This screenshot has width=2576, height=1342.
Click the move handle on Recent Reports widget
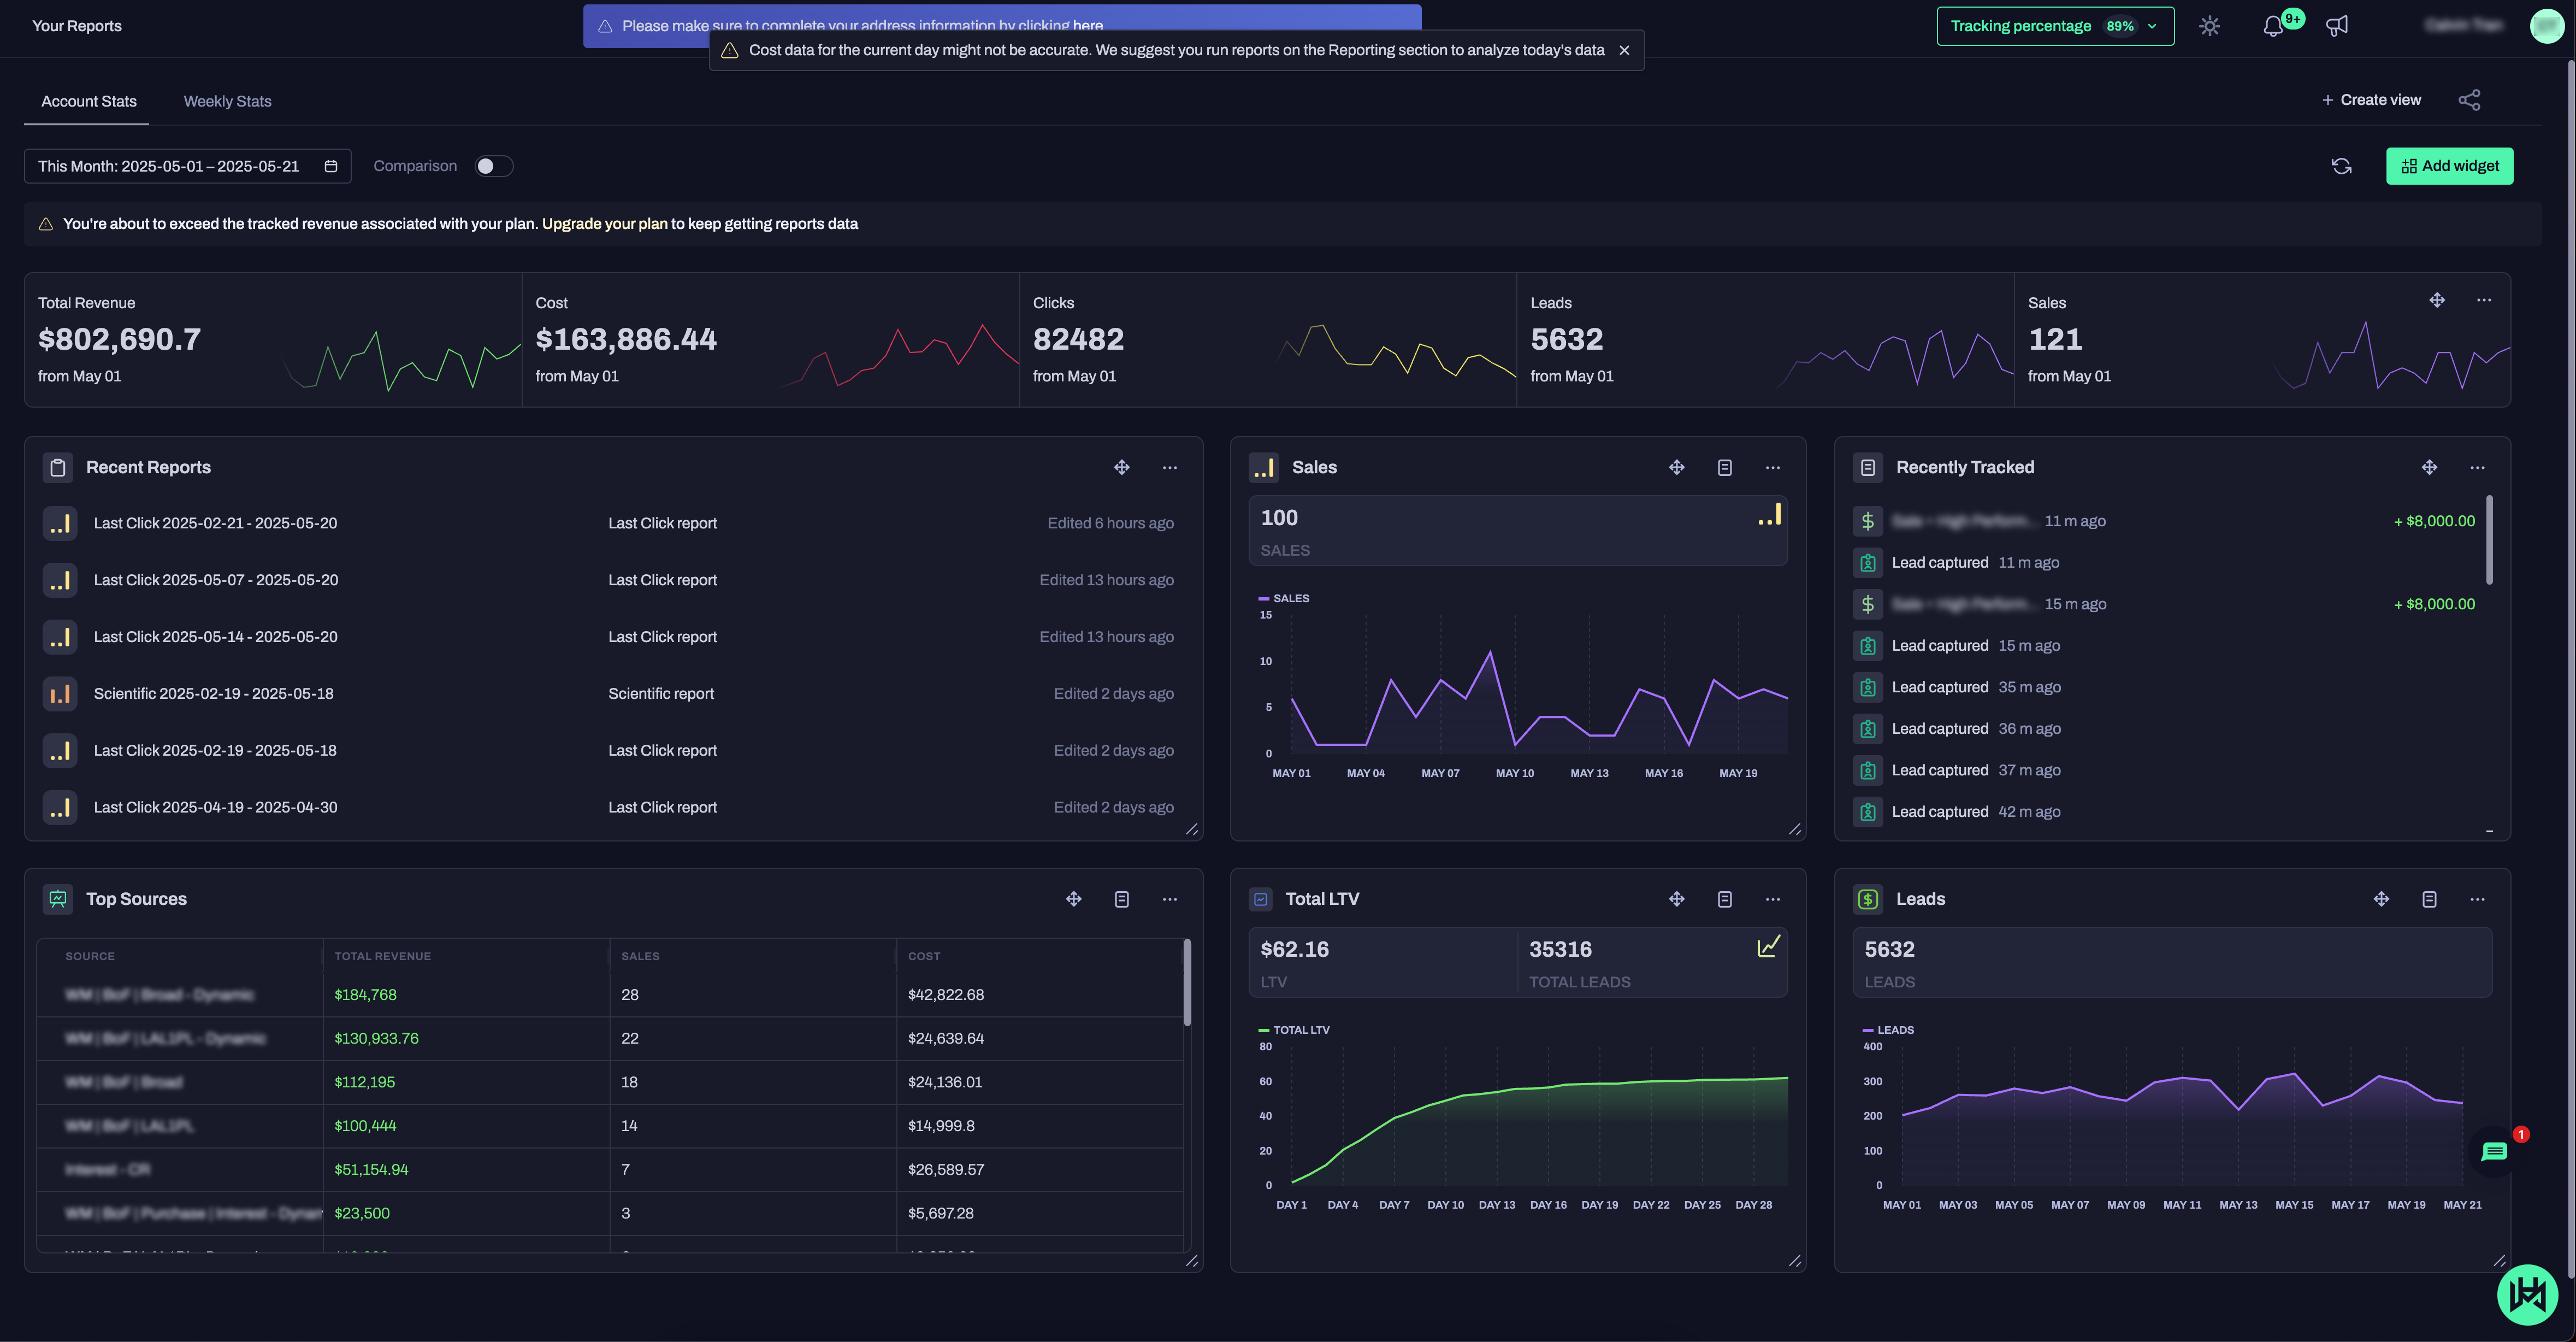point(1122,467)
